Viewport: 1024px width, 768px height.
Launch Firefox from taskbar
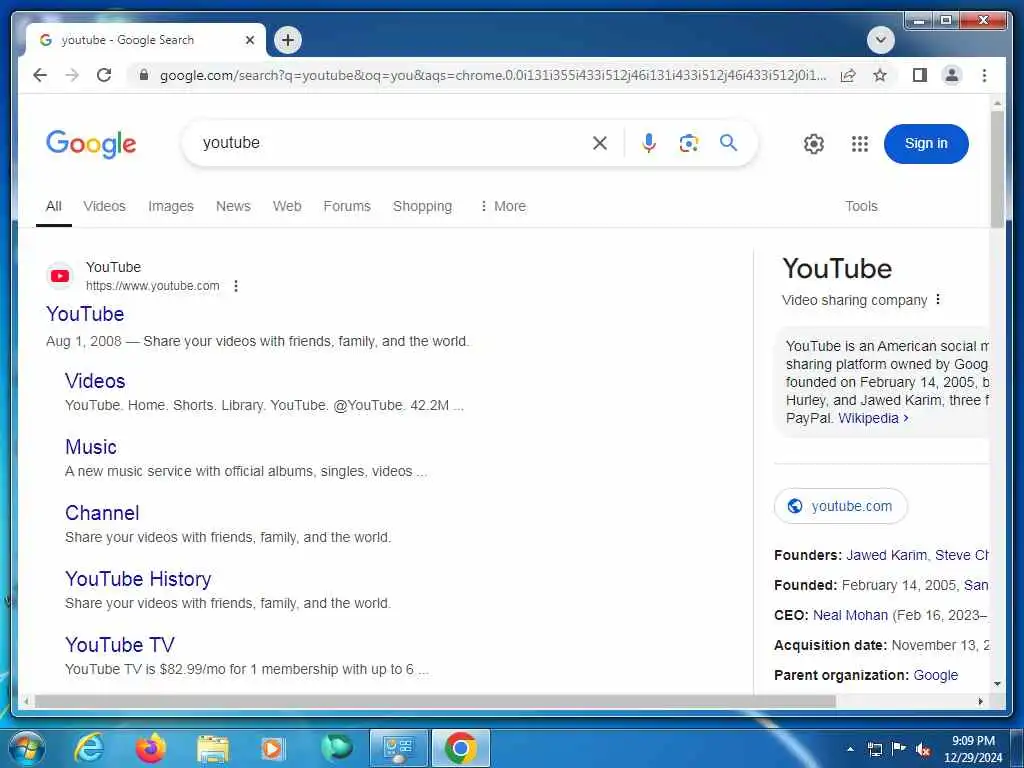point(151,748)
